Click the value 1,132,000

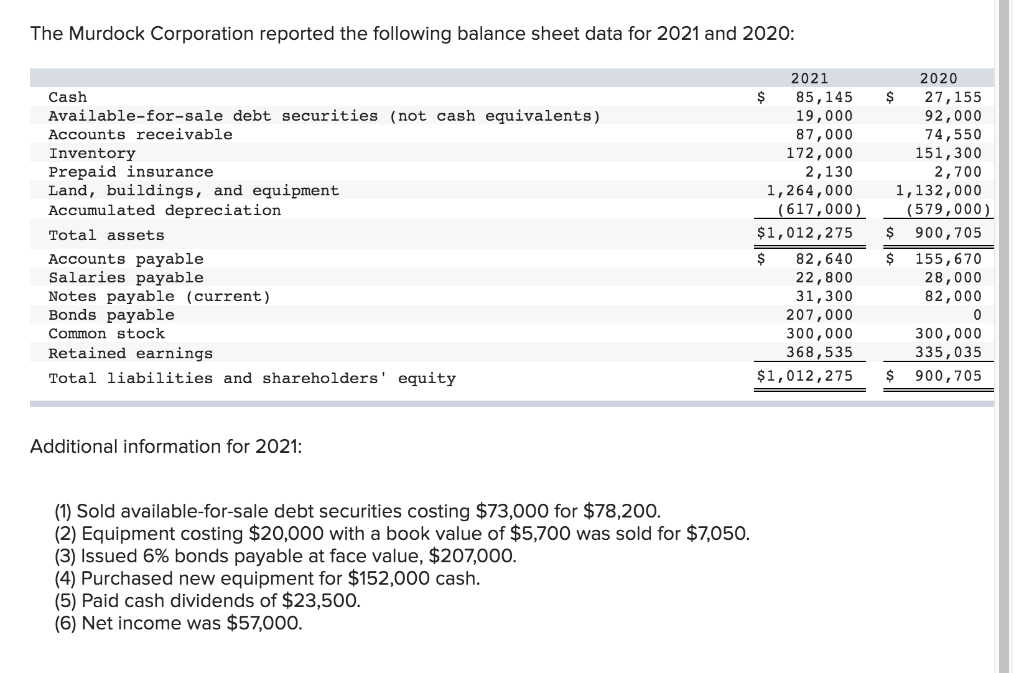pos(938,191)
